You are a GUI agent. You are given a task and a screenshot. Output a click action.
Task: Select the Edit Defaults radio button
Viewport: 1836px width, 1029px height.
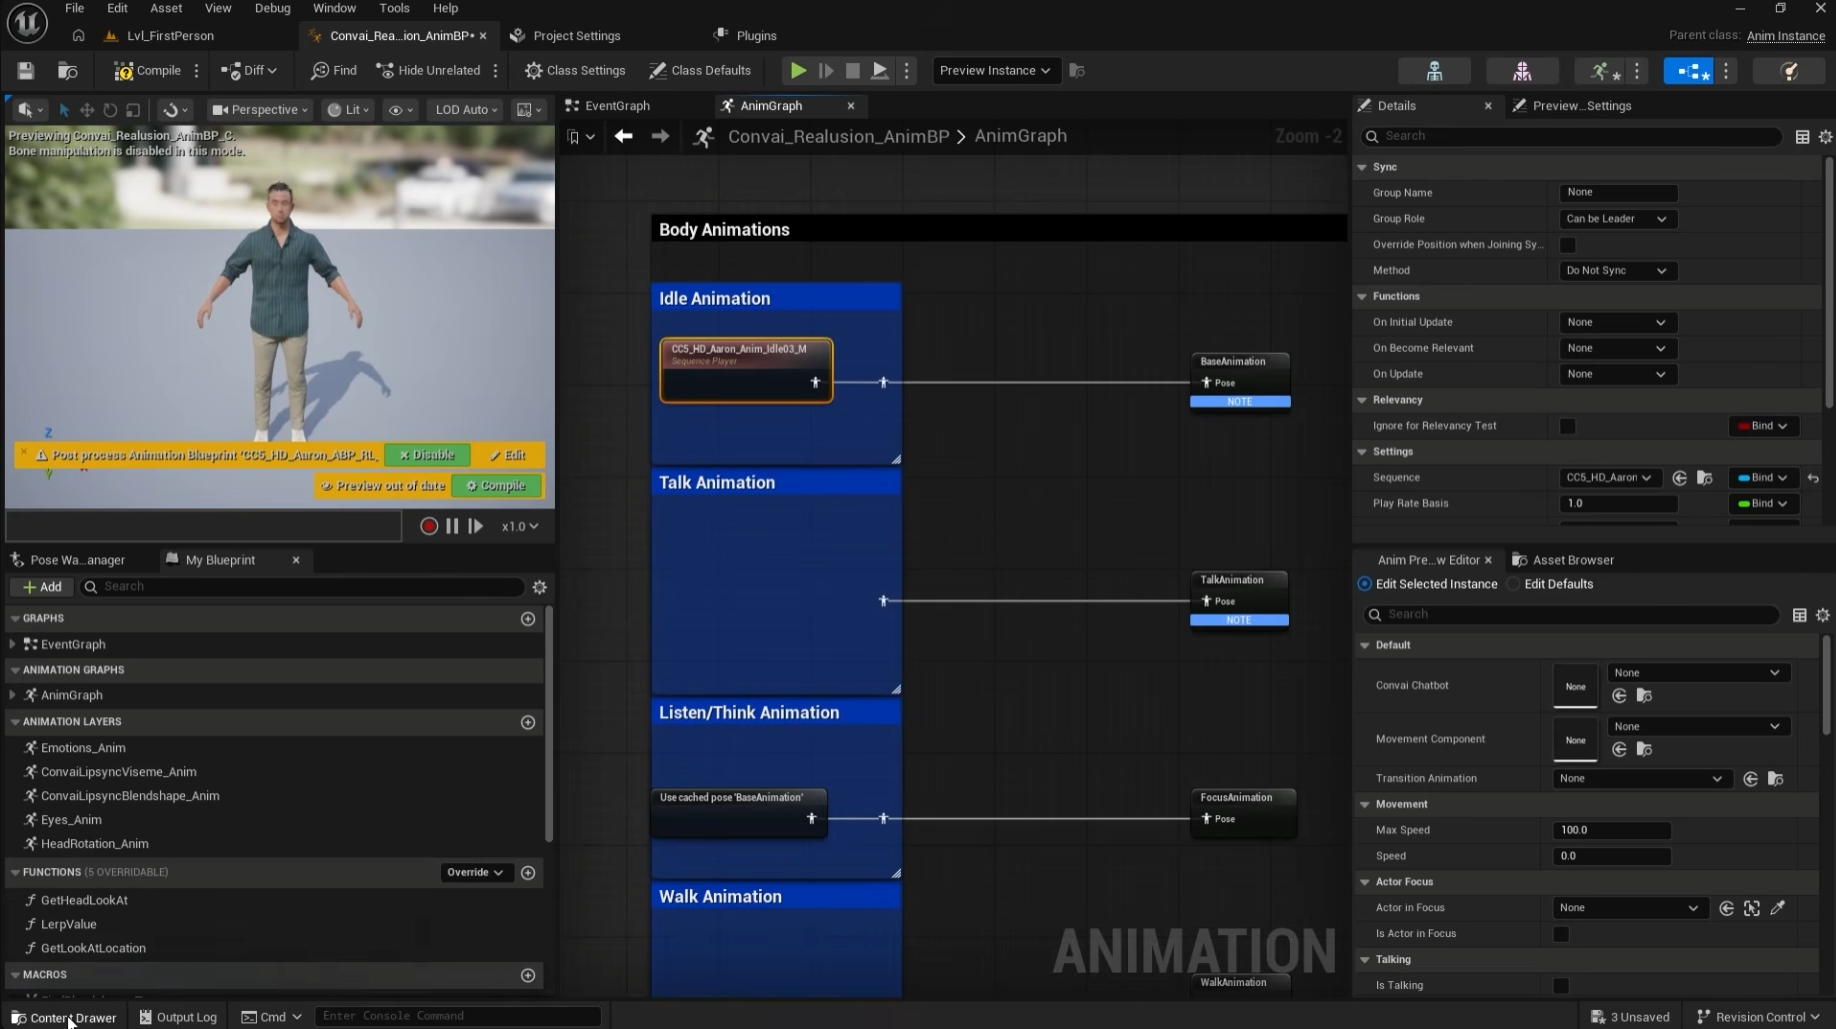(1514, 584)
